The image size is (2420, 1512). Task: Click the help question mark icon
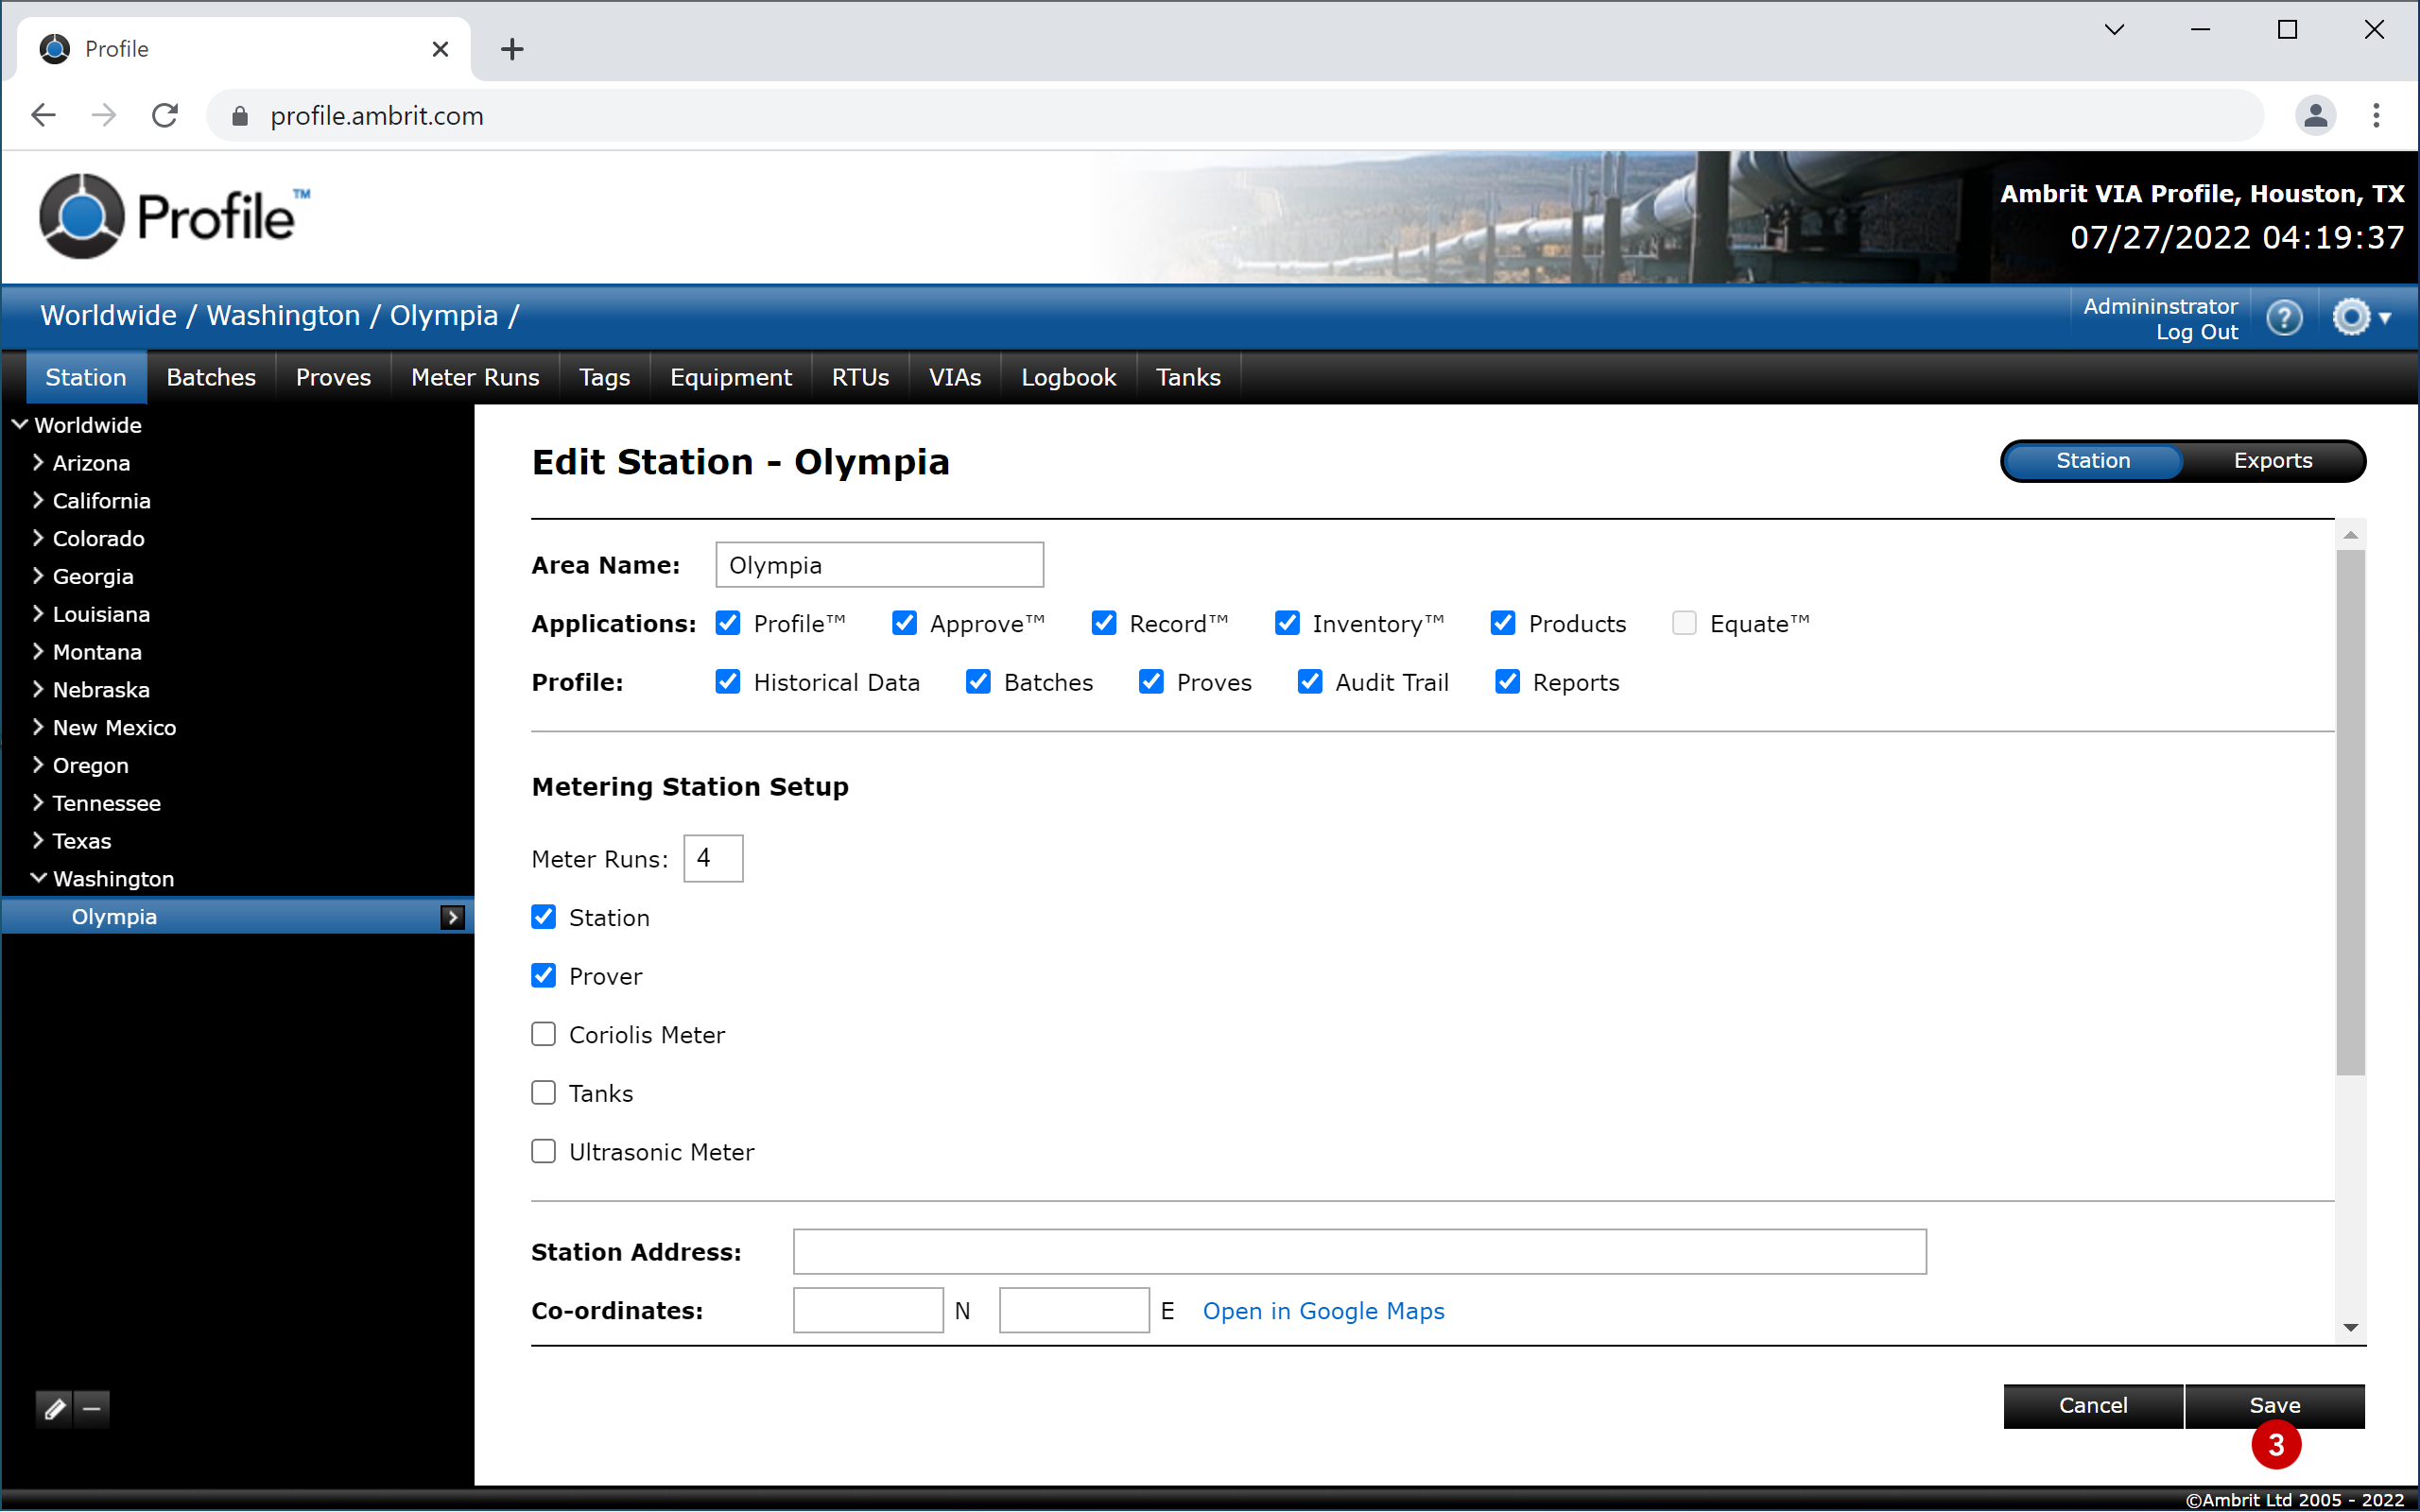pos(2284,318)
